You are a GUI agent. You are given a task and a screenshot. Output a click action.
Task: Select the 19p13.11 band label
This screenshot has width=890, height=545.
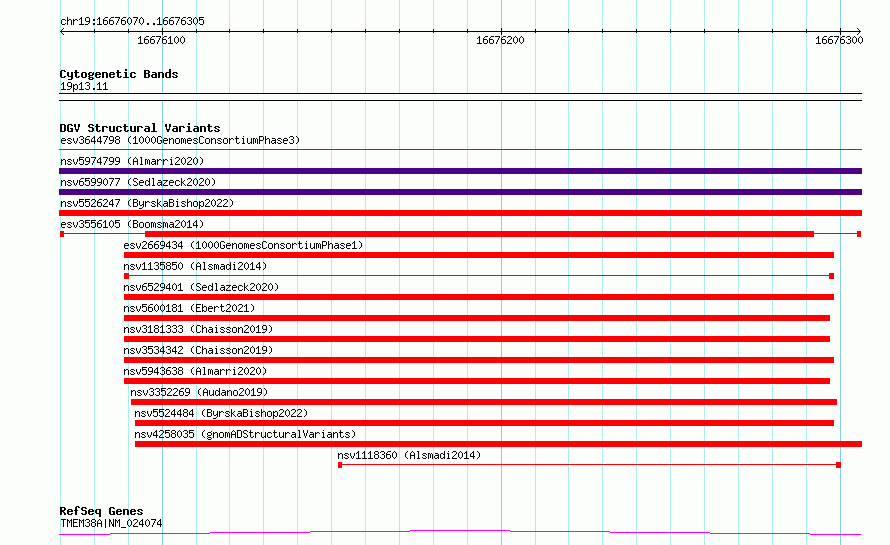(84, 86)
